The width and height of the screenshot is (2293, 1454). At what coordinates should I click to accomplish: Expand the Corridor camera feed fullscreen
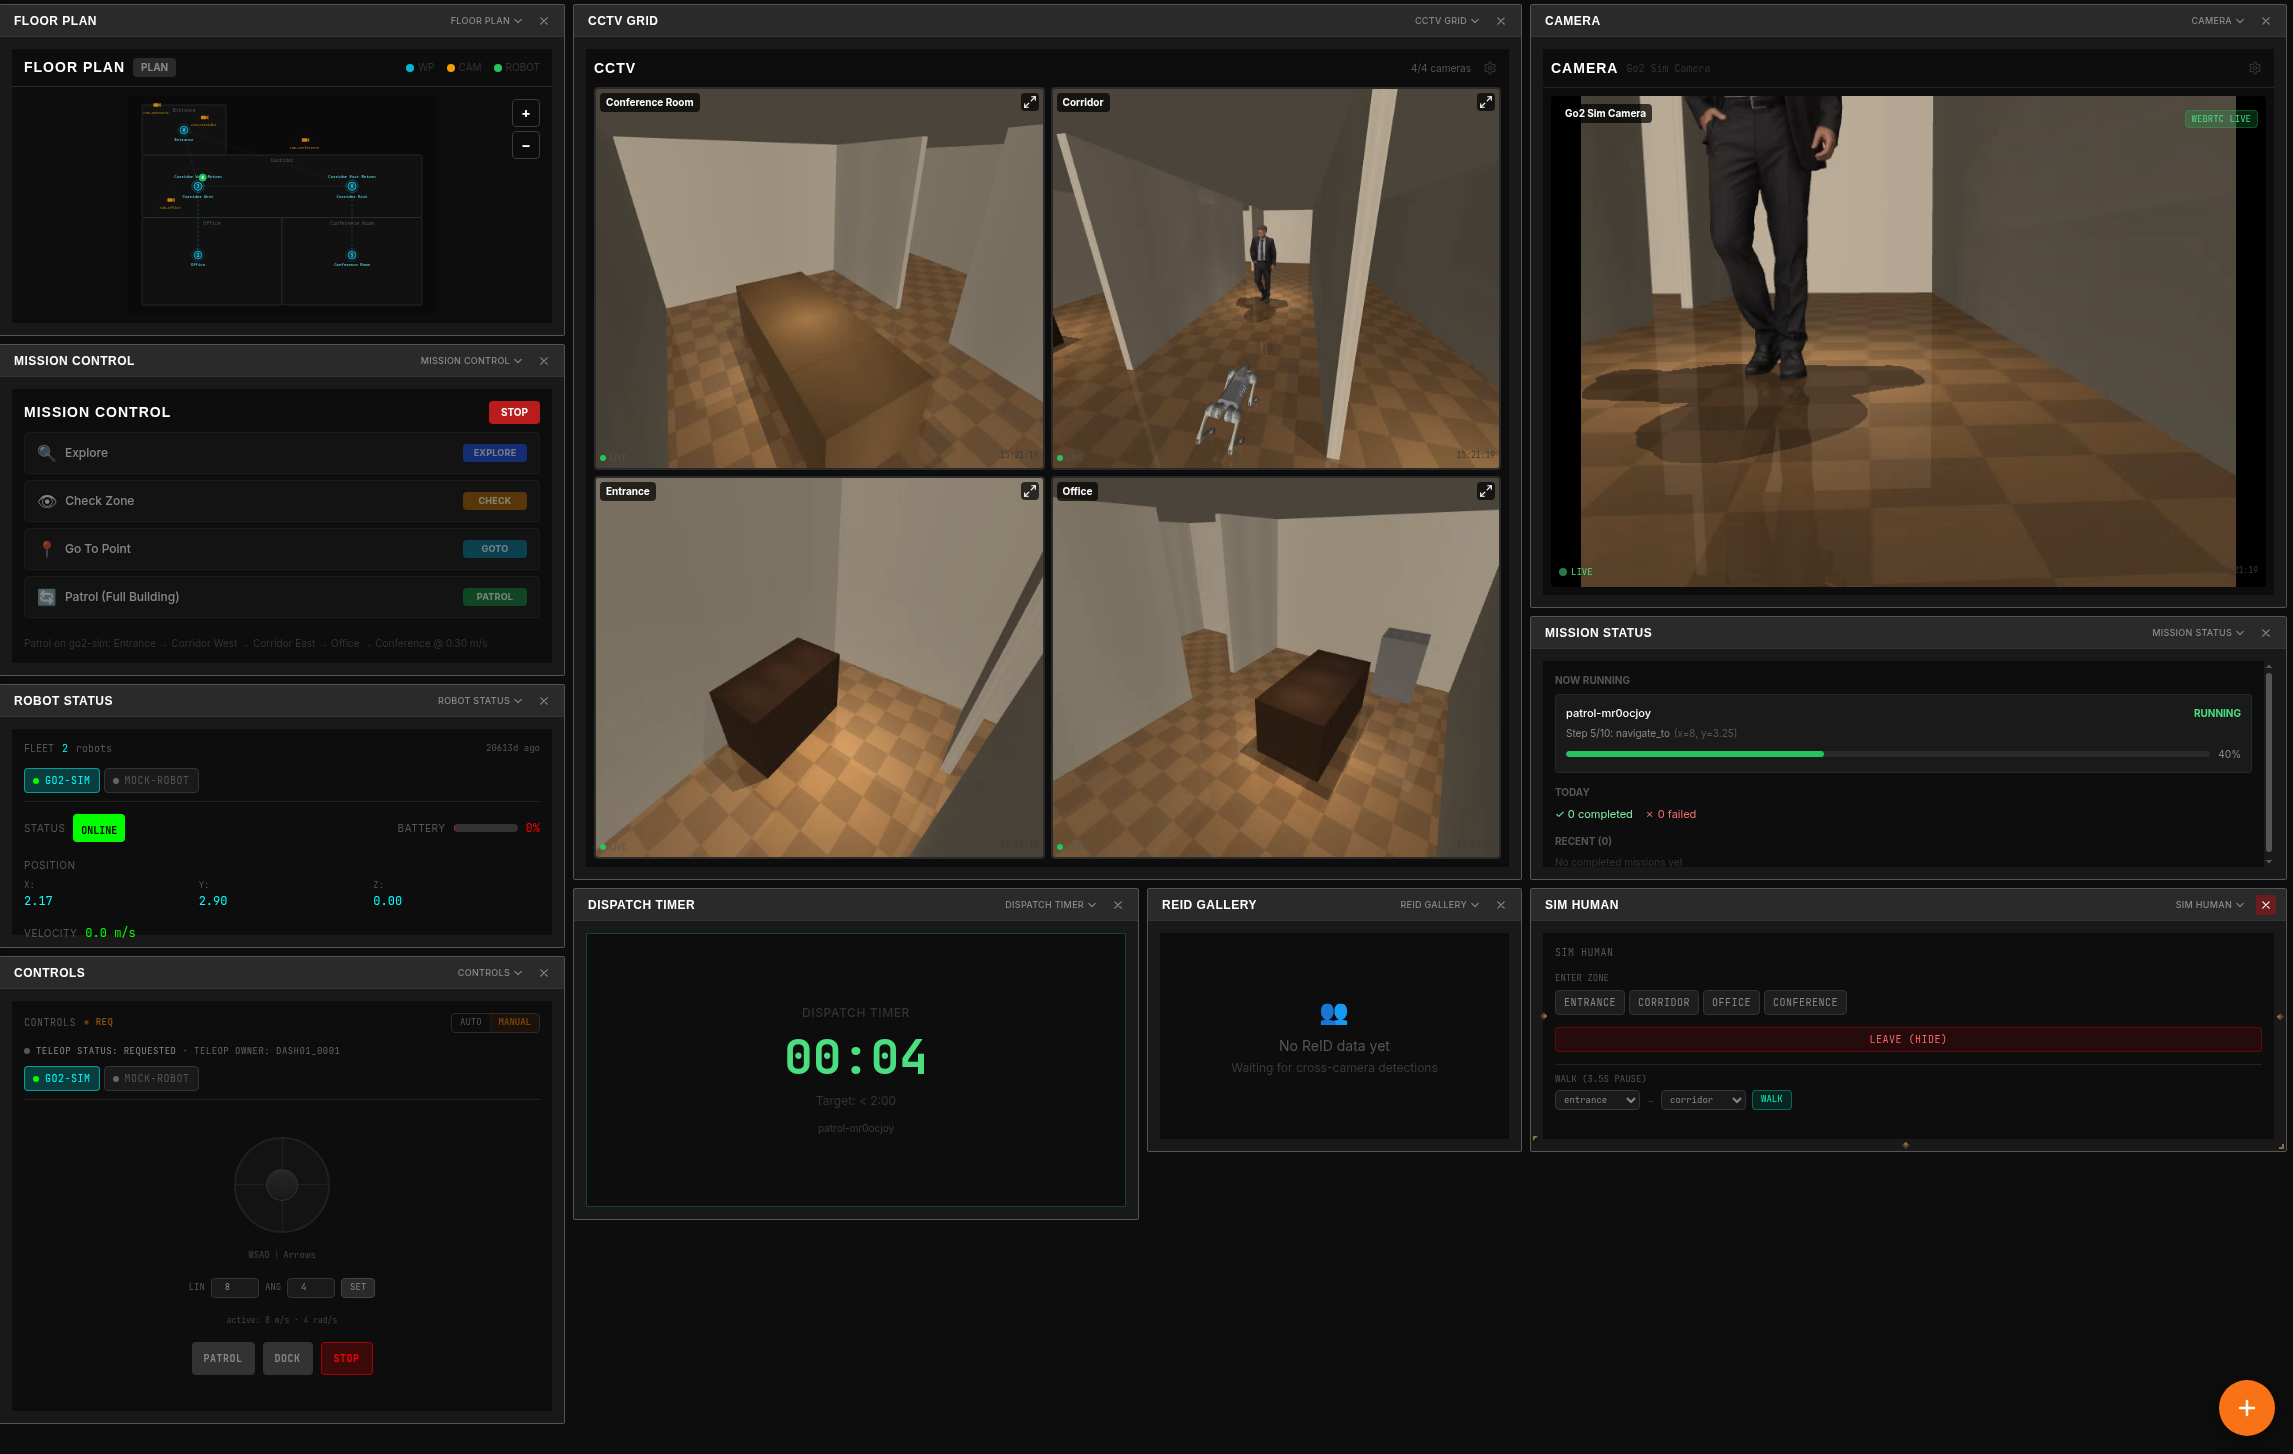tap(1486, 102)
